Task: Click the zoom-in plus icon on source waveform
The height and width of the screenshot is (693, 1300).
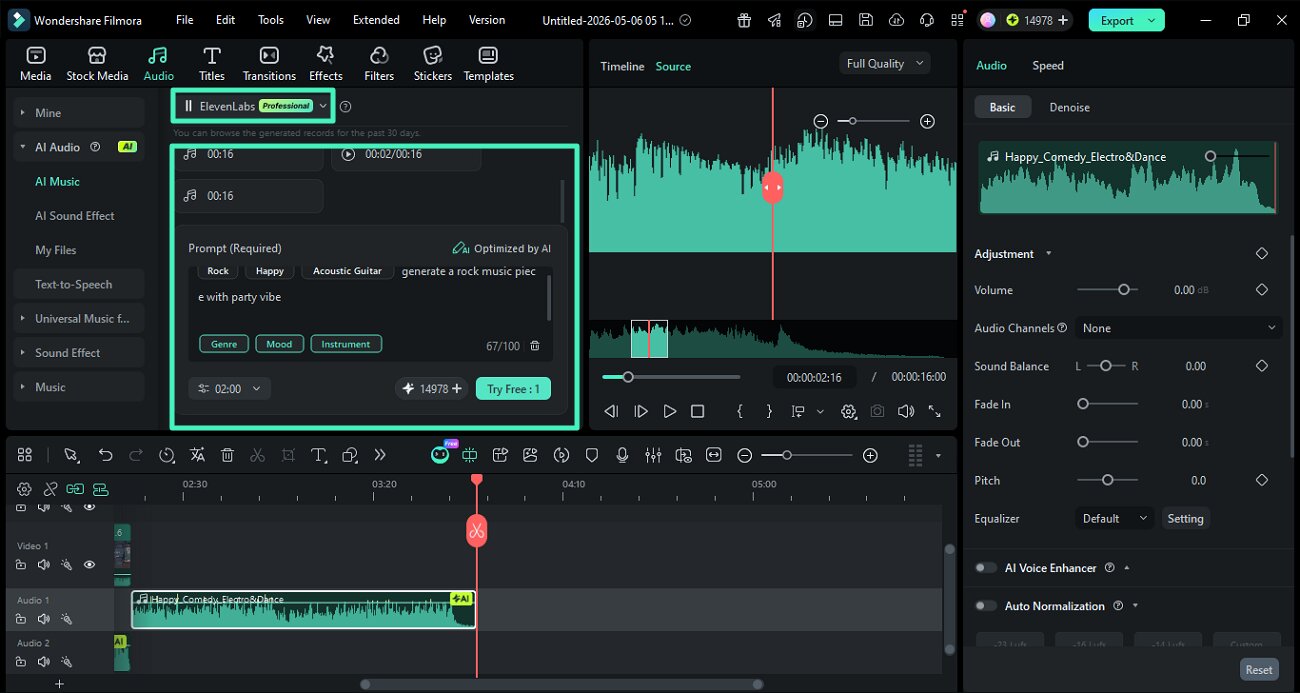Action: (x=927, y=121)
